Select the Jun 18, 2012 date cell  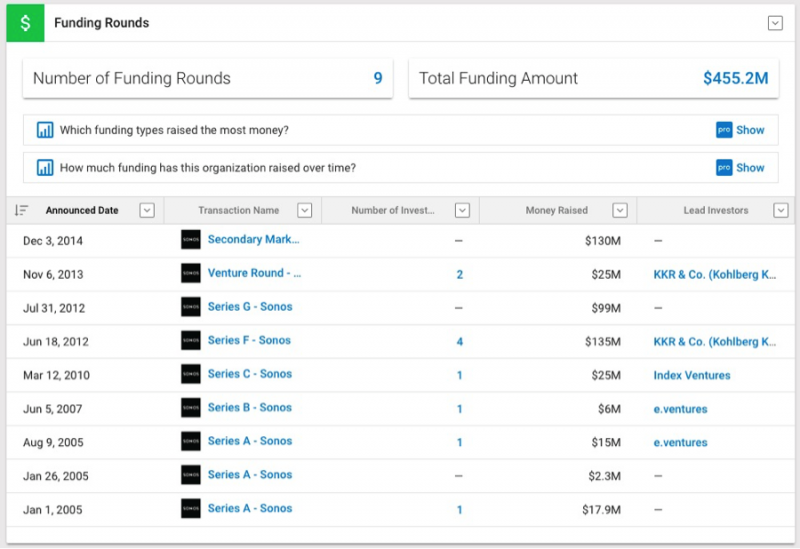(56, 342)
